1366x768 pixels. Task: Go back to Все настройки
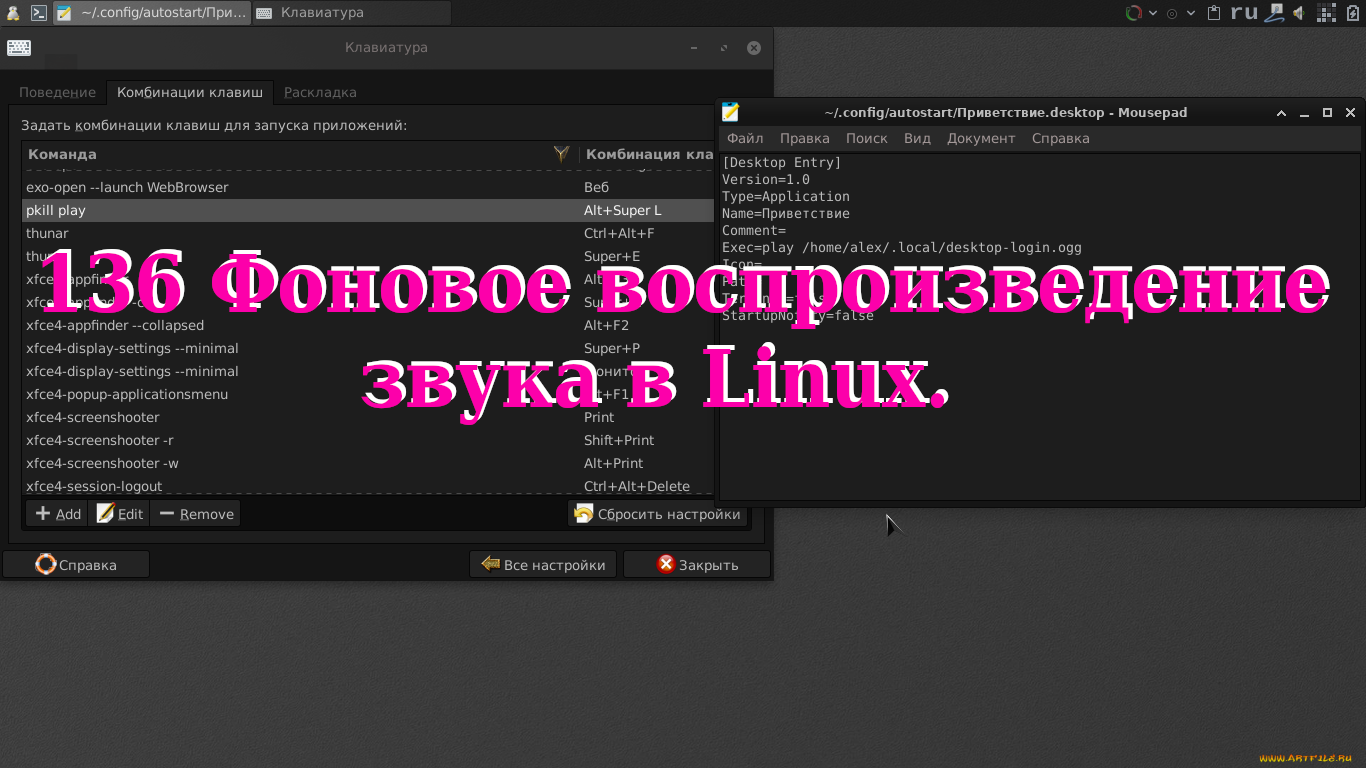pyautogui.click(x=544, y=564)
